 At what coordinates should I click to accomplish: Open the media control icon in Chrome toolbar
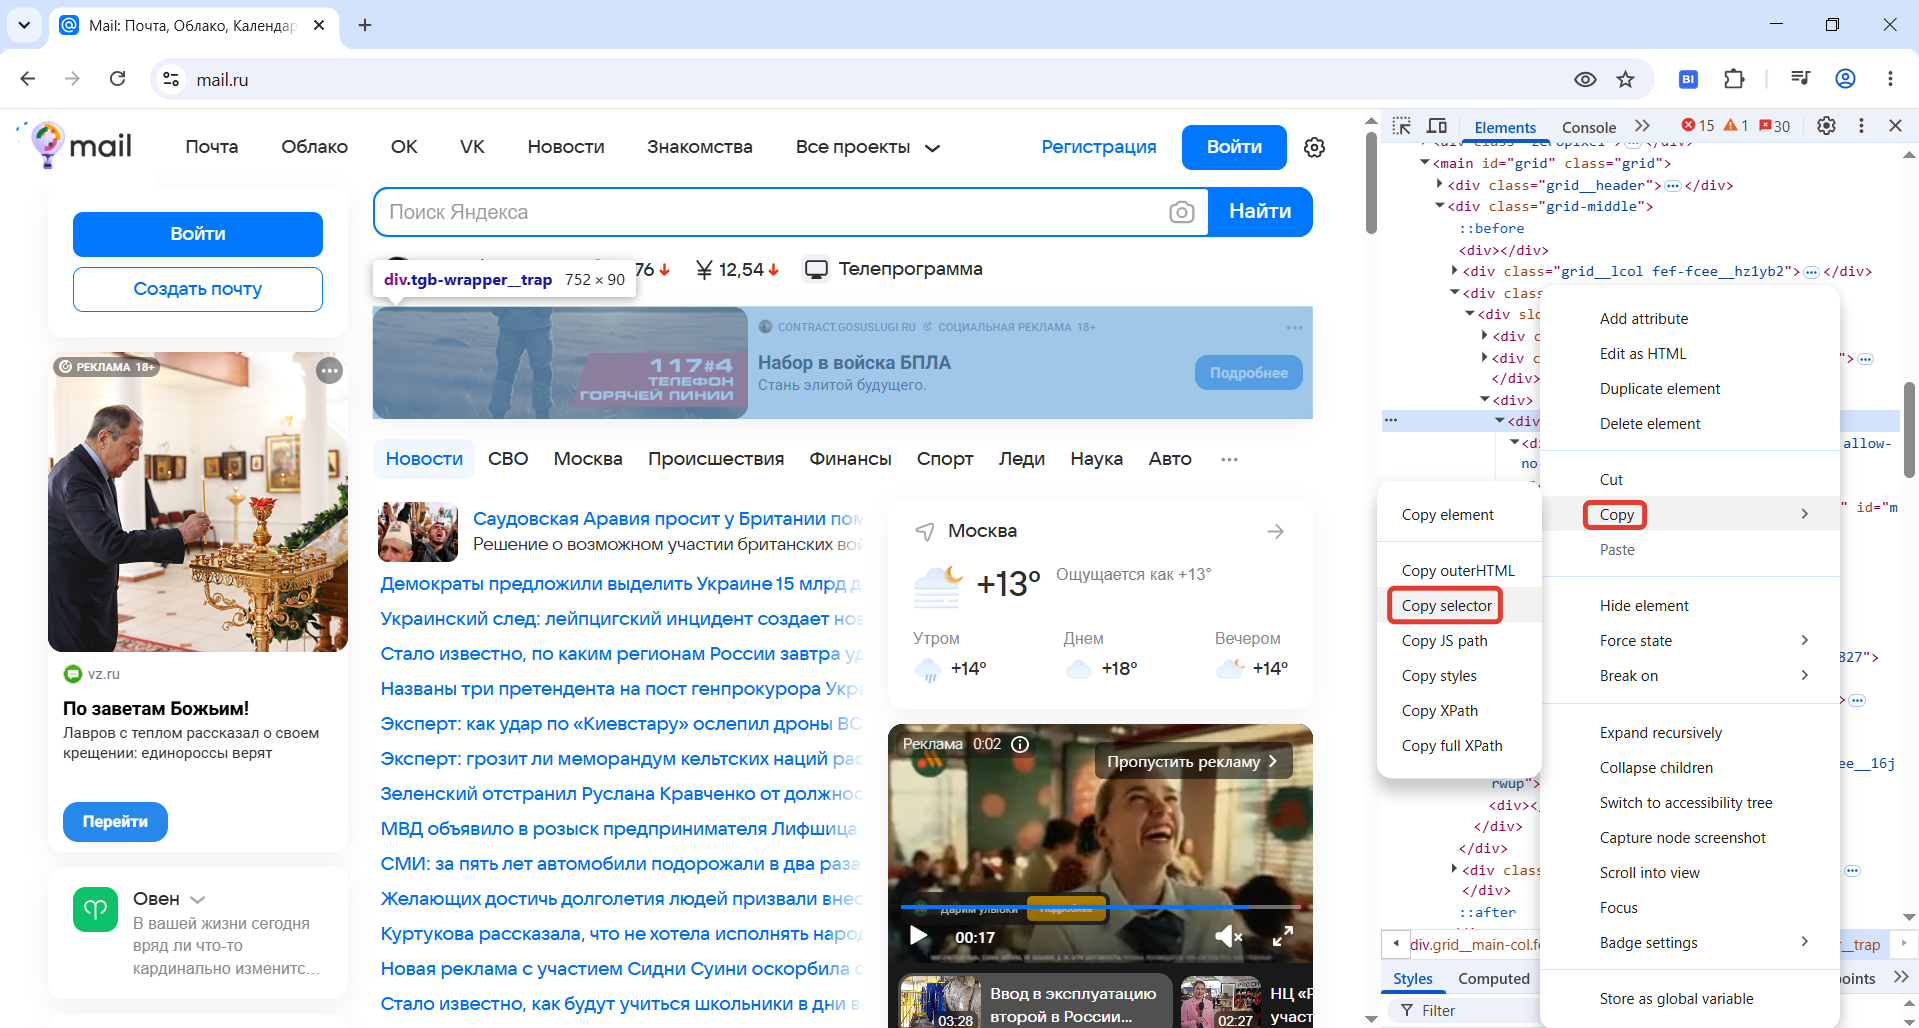pos(1800,79)
